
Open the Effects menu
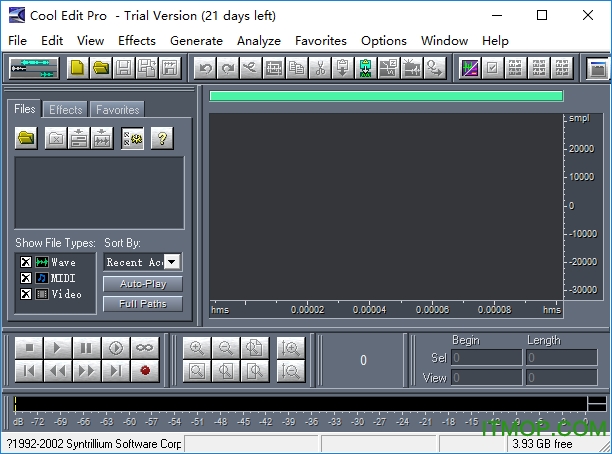pos(137,41)
